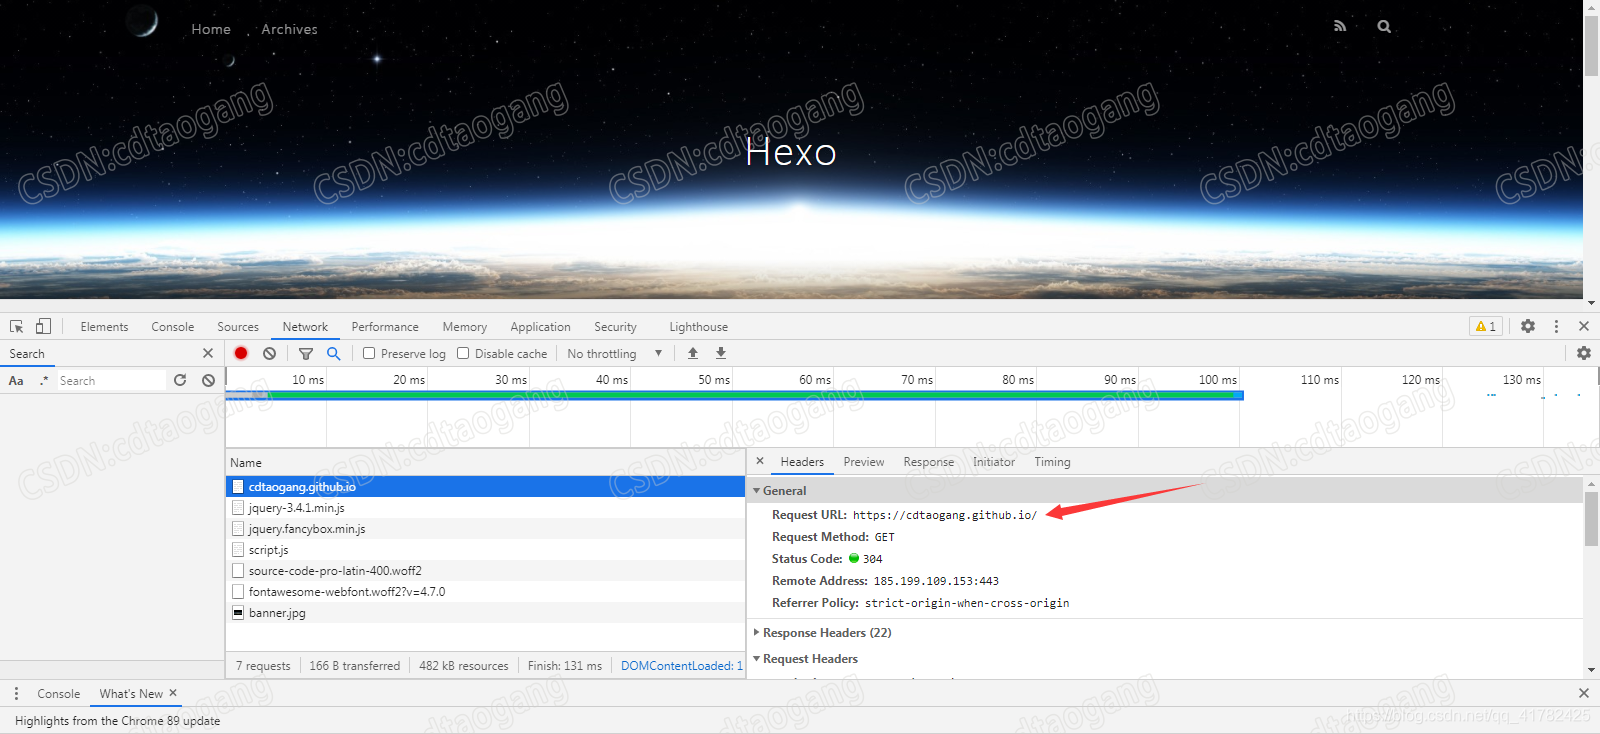Switch to the Memory tab
Image resolution: width=1600 pixels, height=734 pixels.
coord(465,327)
